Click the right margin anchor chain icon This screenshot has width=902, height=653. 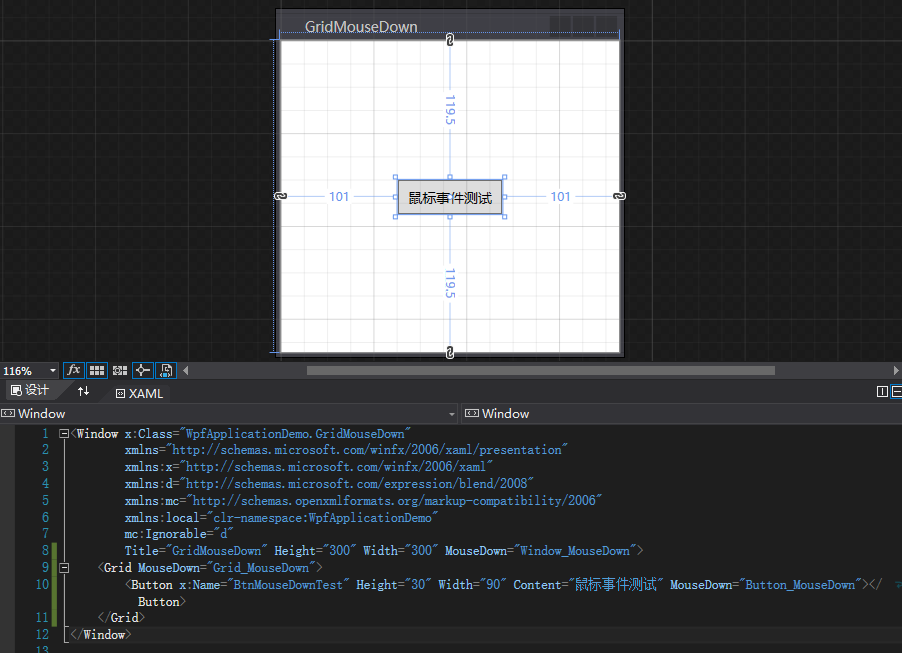(x=619, y=196)
